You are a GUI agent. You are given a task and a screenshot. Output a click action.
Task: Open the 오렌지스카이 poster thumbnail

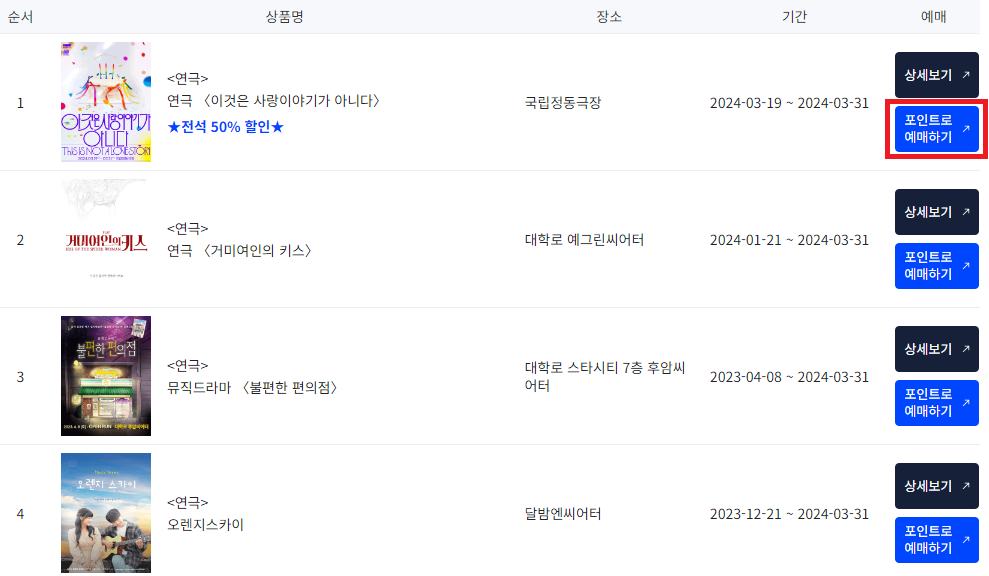click(x=105, y=513)
